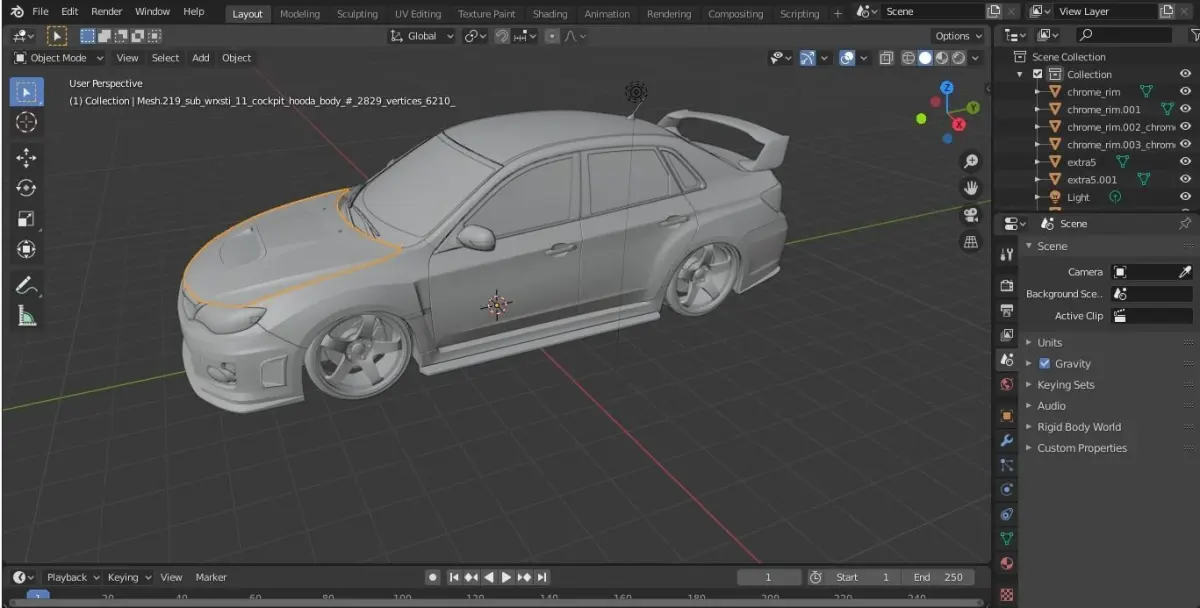Open the Particles properties tab
Image resolution: width=1200 pixels, height=608 pixels.
(1006, 465)
